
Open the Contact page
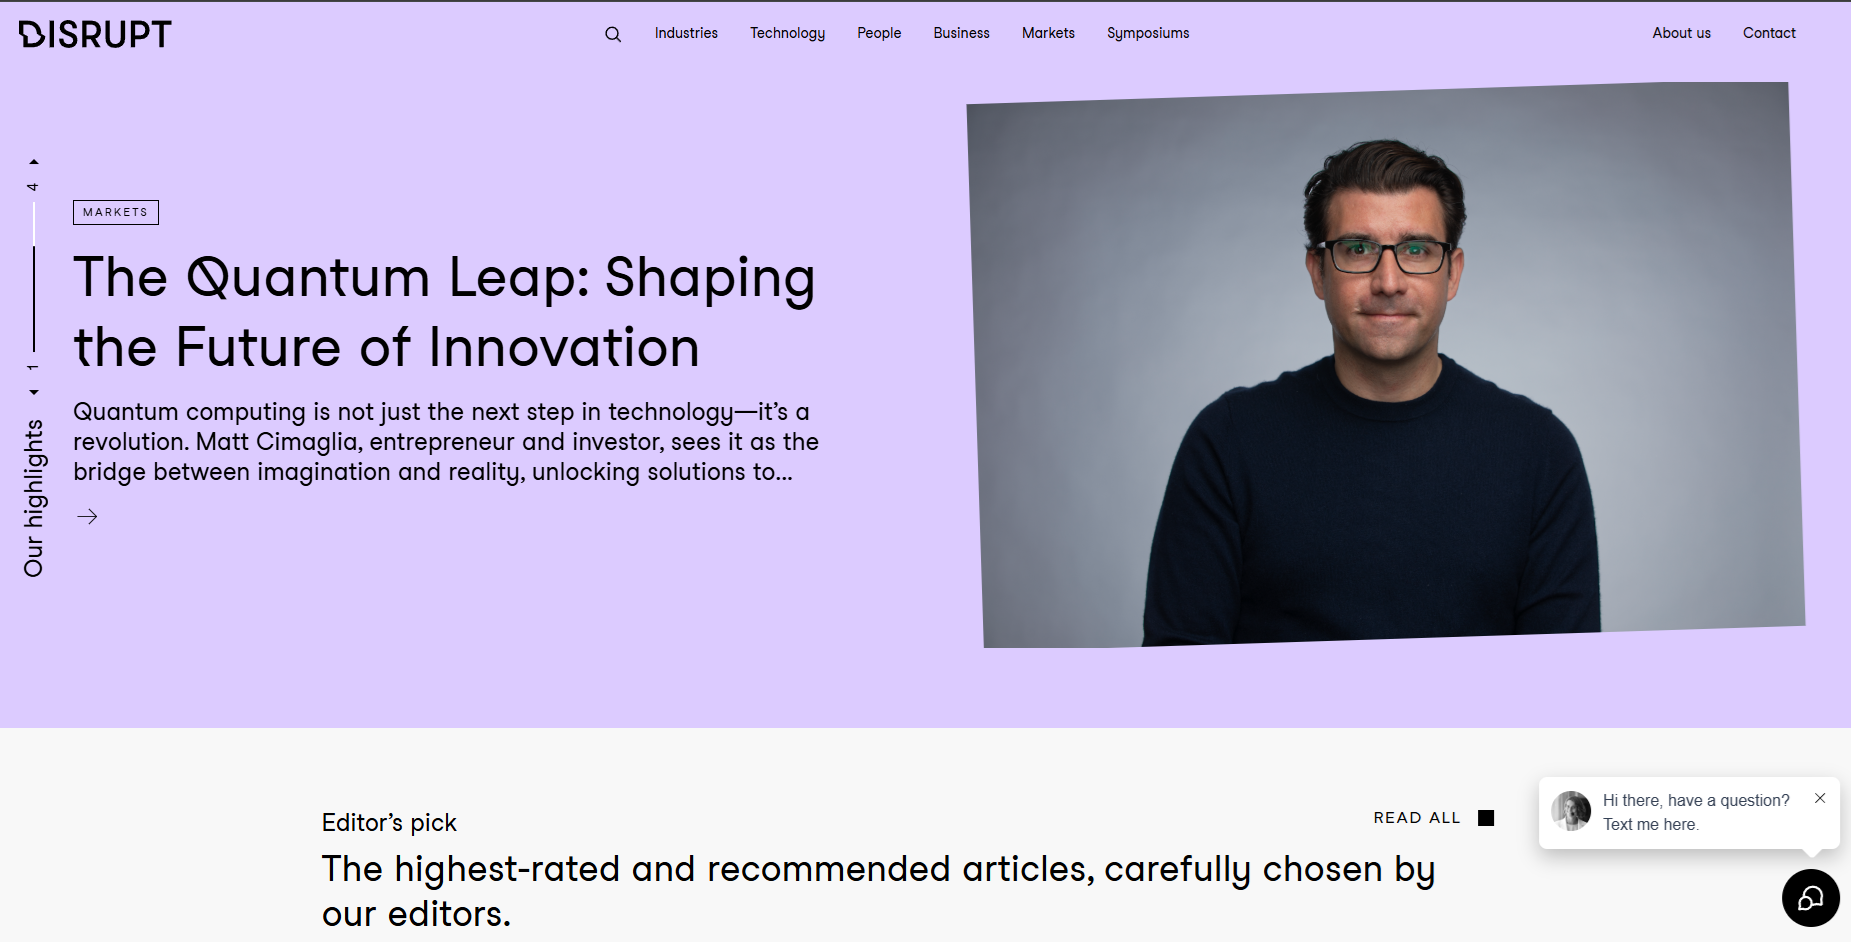coord(1769,33)
